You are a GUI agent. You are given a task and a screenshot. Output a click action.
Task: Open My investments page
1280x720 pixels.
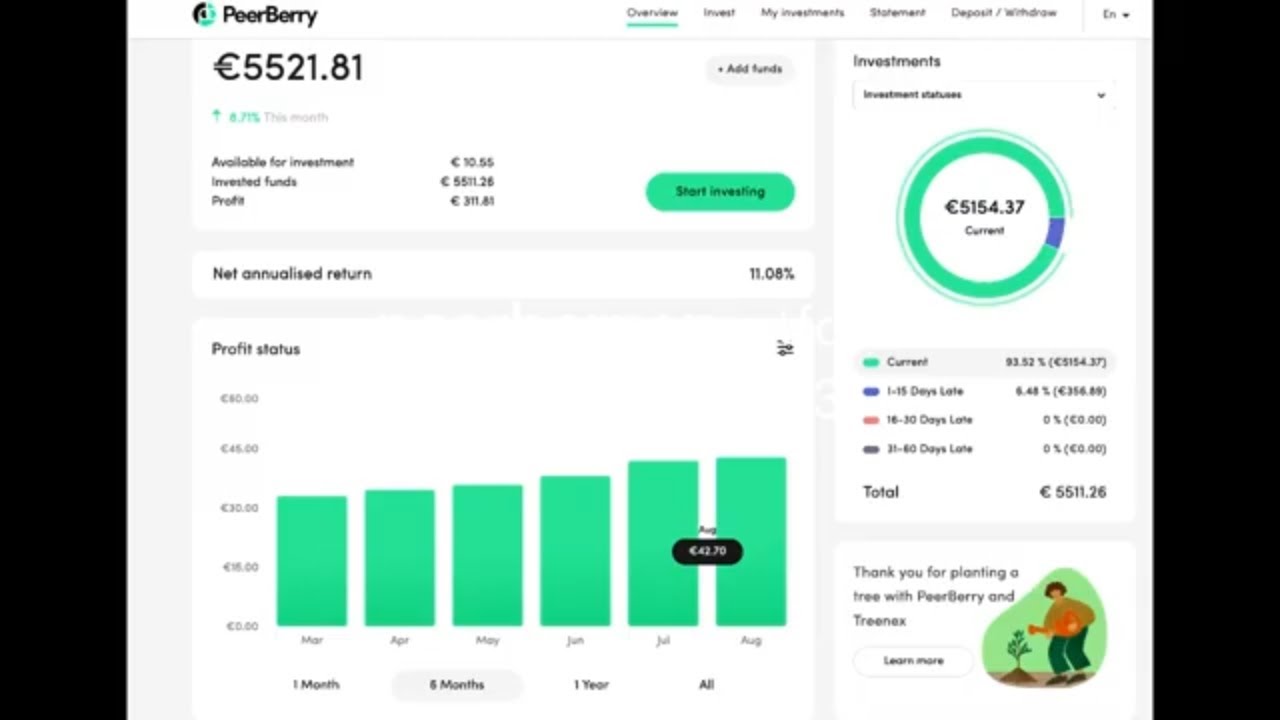(802, 13)
